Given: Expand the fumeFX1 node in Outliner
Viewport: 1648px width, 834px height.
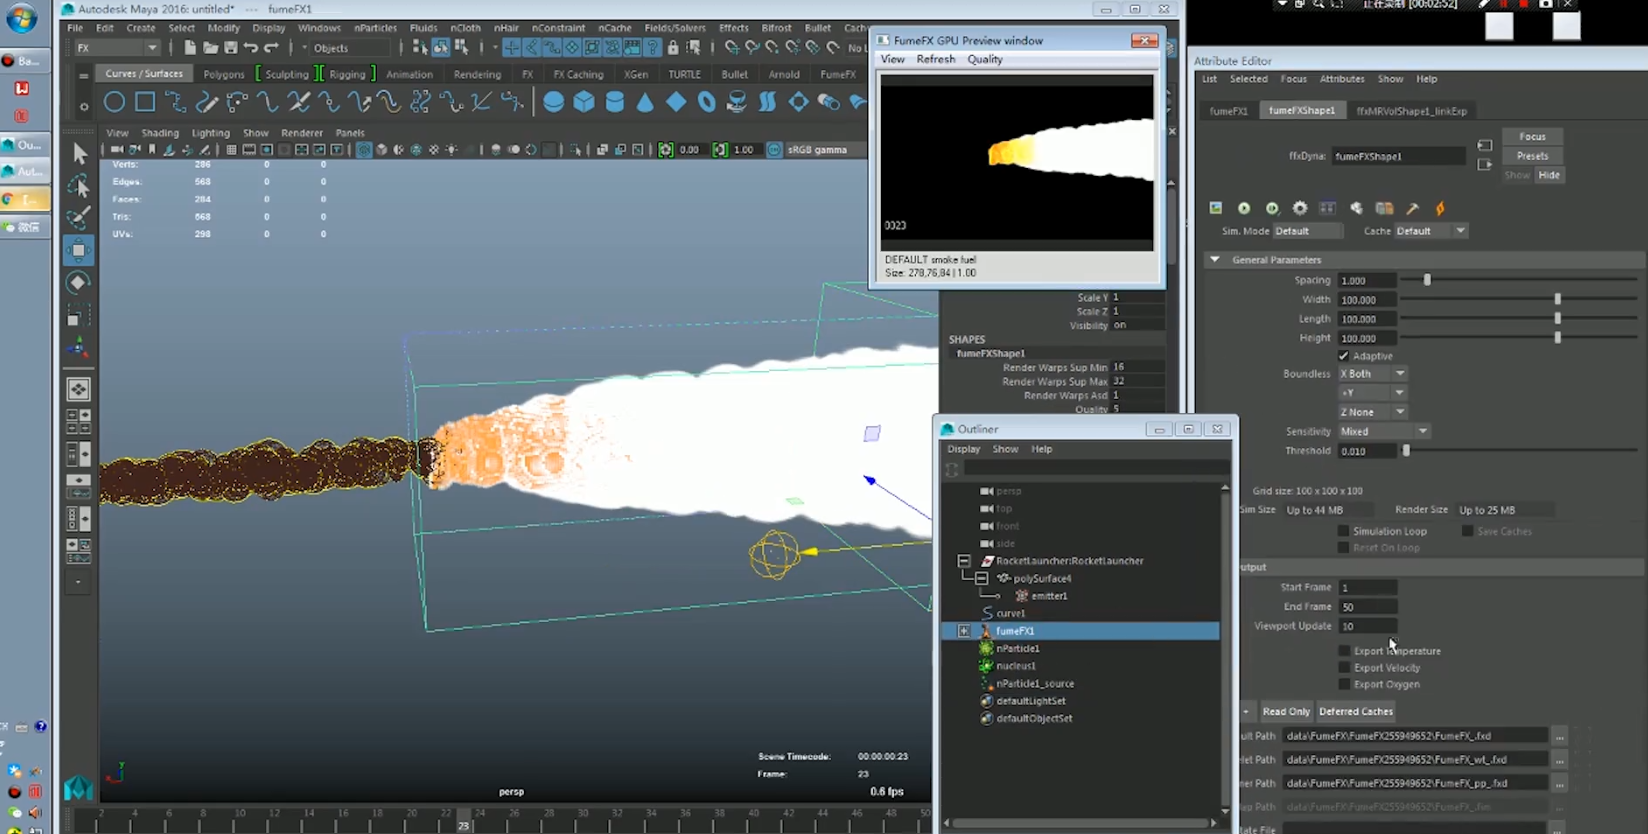Looking at the screenshot, I should point(964,631).
